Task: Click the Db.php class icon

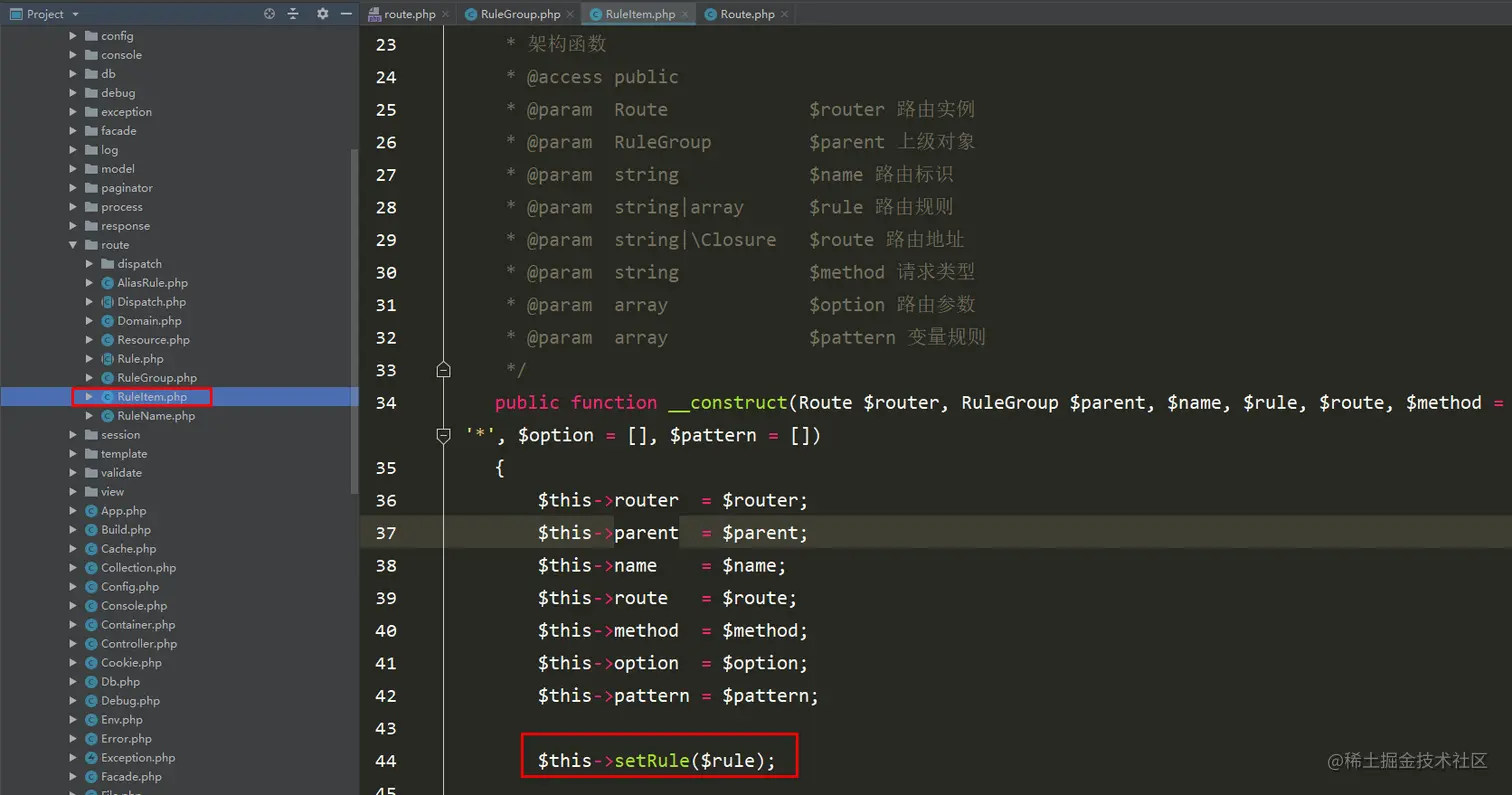Action: tap(91, 682)
